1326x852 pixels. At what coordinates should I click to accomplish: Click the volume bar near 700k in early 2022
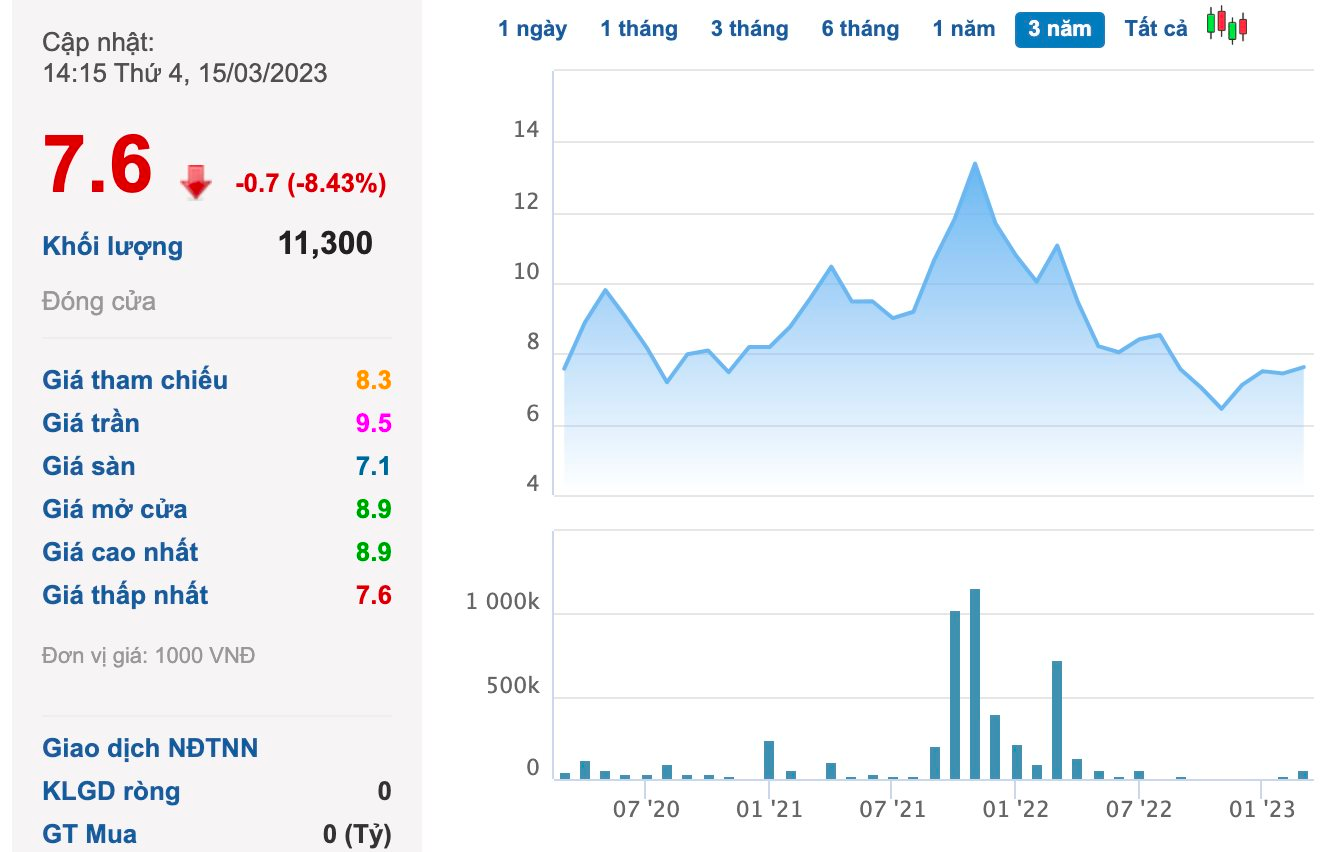click(1057, 720)
